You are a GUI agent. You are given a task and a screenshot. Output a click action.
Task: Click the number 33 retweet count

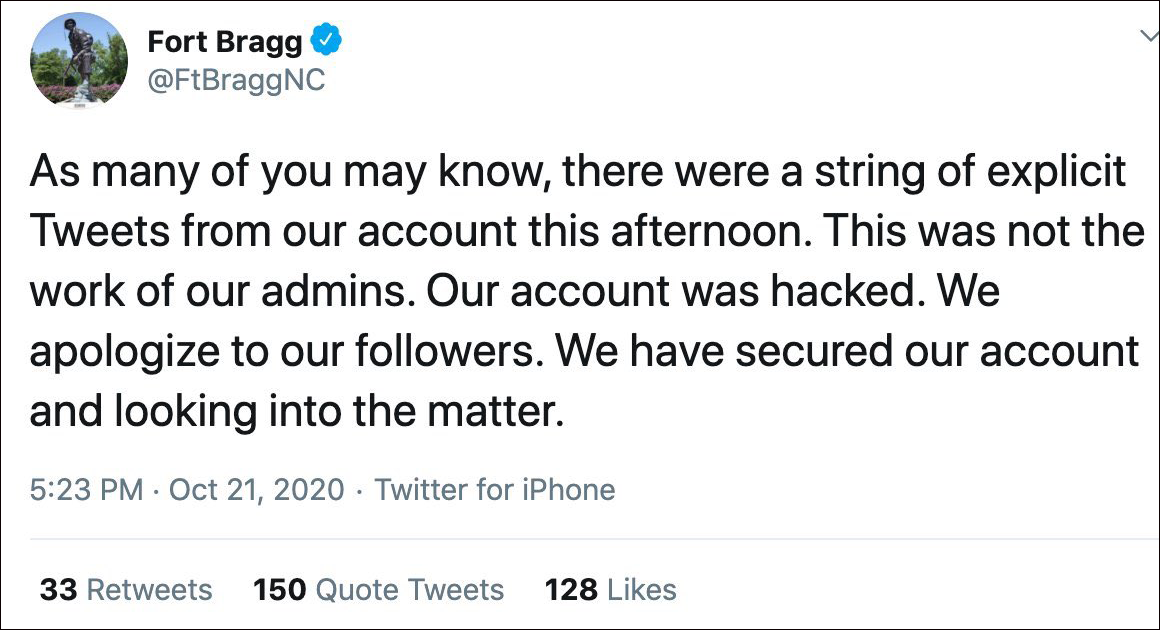(59, 590)
